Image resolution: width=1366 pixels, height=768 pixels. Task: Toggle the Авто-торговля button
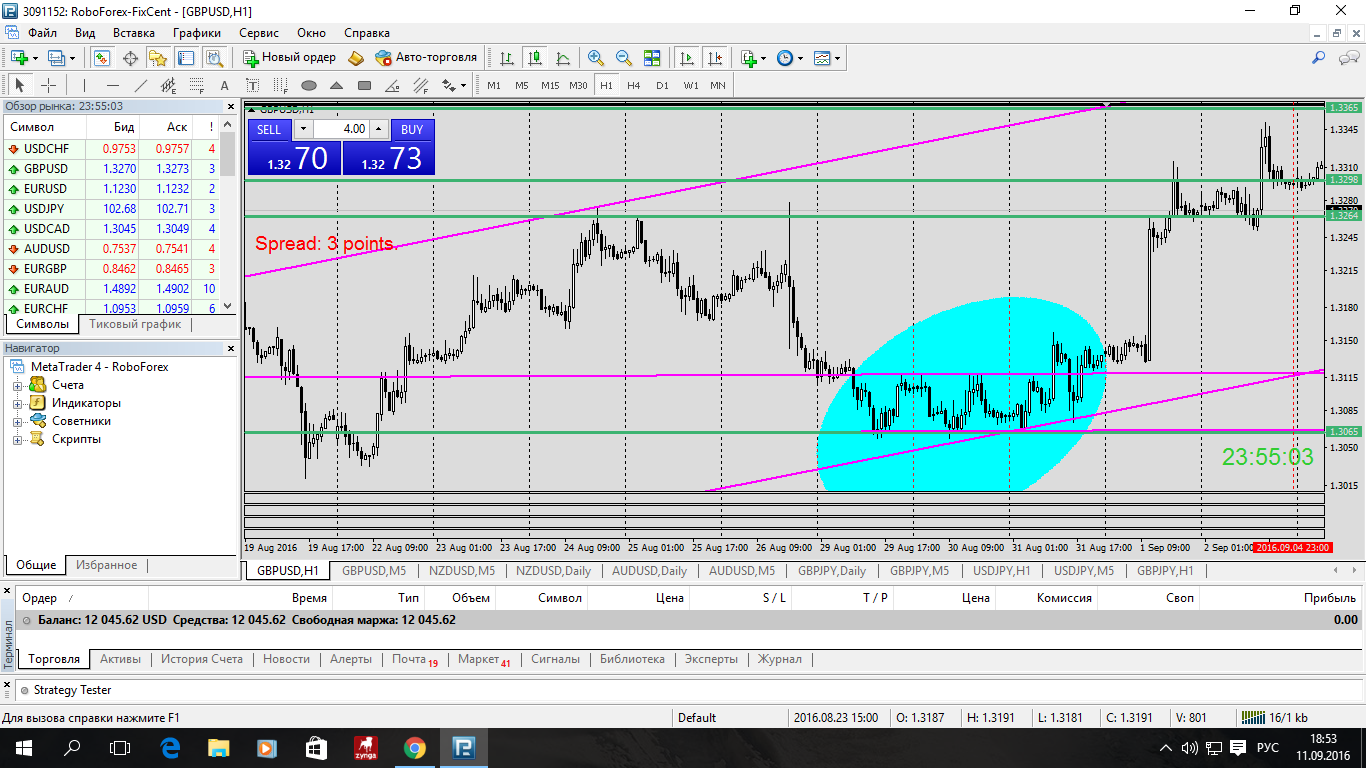pos(426,58)
